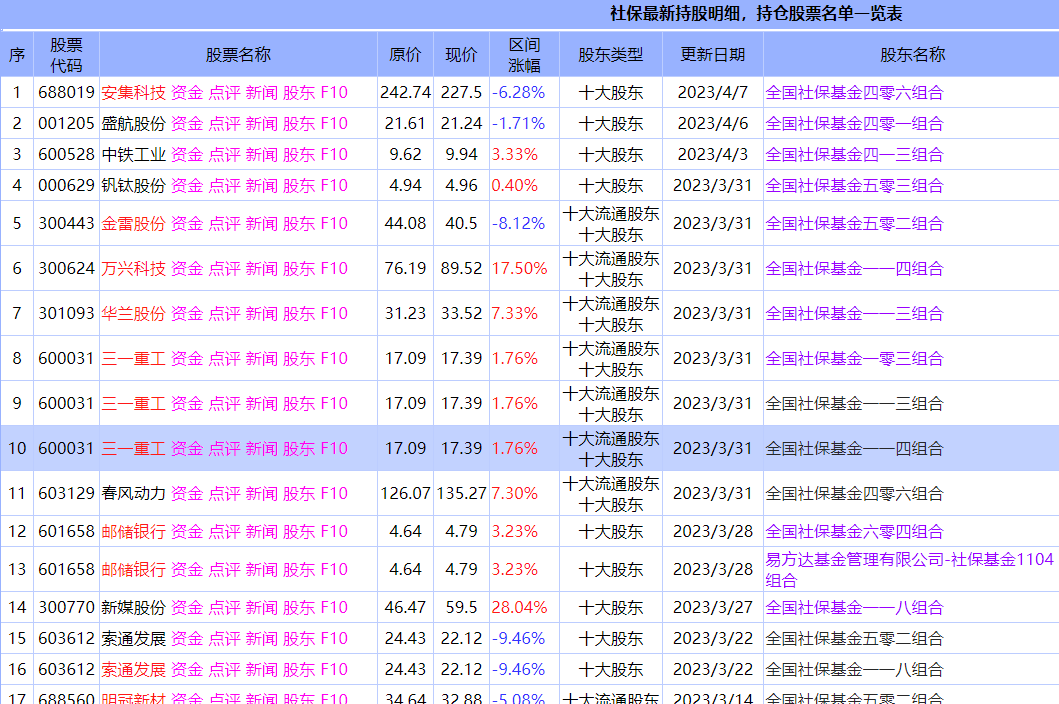
Task: Click 资金 link in 安集科技 row
Action: click(x=187, y=93)
